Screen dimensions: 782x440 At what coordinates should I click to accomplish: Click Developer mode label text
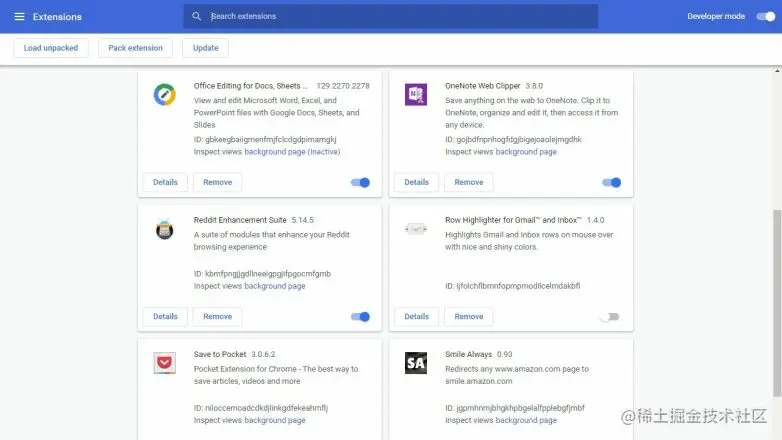716,16
